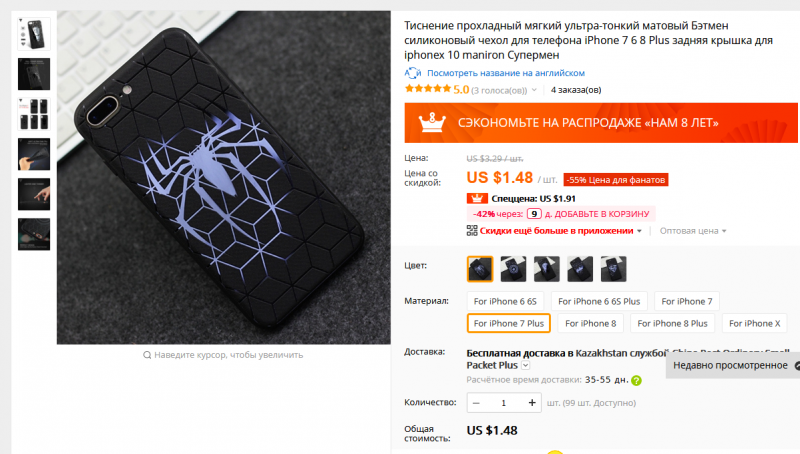Pick the For iPhone X option
Screen dimensions: 800x454
click(x=755, y=323)
